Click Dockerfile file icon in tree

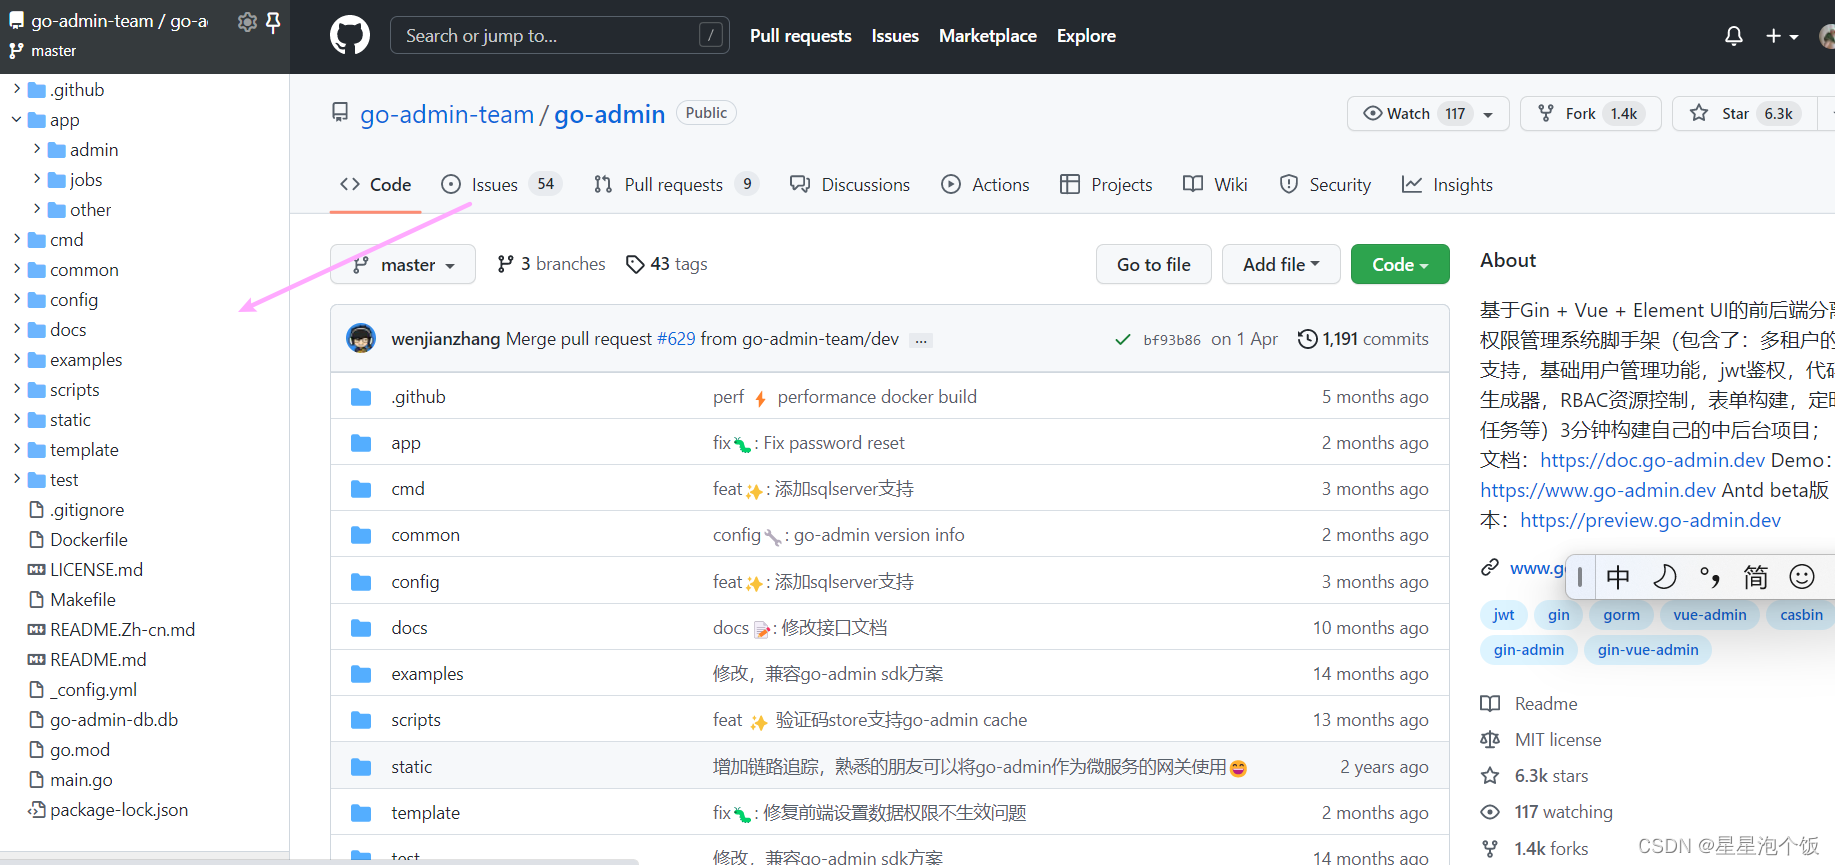pyautogui.click(x=37, y=540)
